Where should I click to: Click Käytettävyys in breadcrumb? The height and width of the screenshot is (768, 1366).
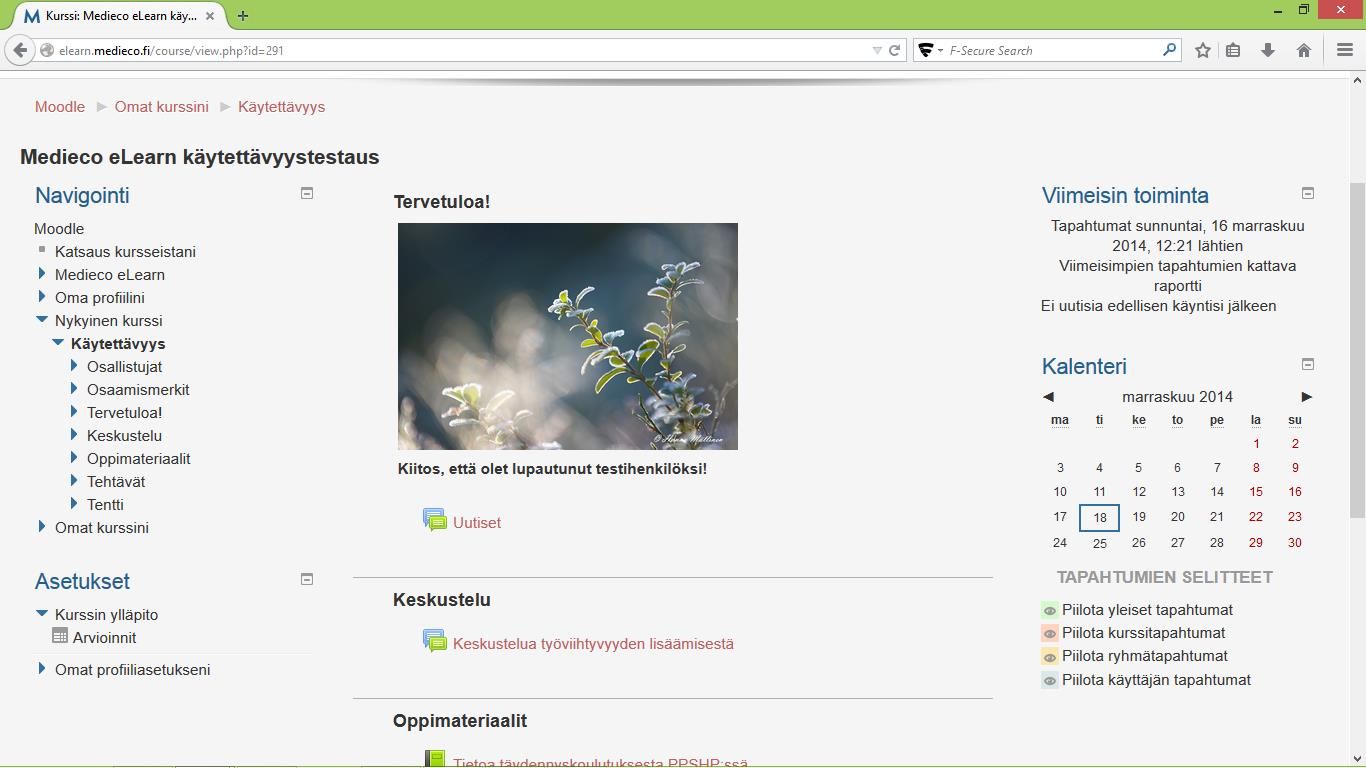click(281, 107)
